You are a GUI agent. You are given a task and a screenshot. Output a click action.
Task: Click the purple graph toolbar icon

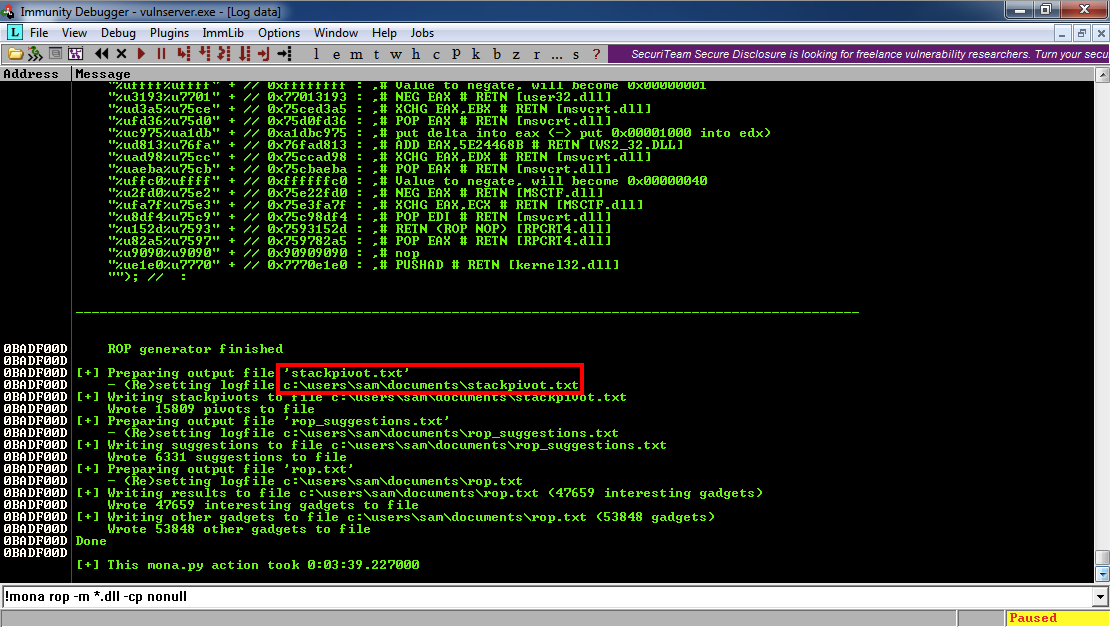(75, 54)
